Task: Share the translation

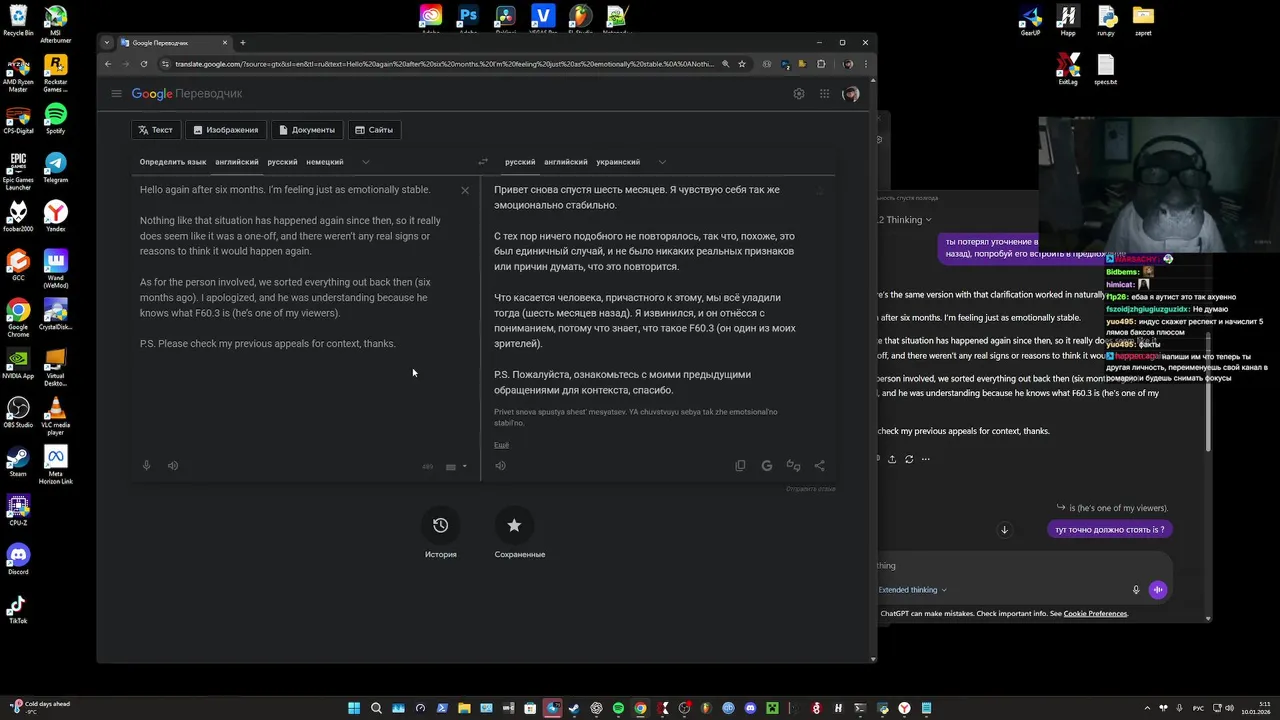Action: click(820, 465)
